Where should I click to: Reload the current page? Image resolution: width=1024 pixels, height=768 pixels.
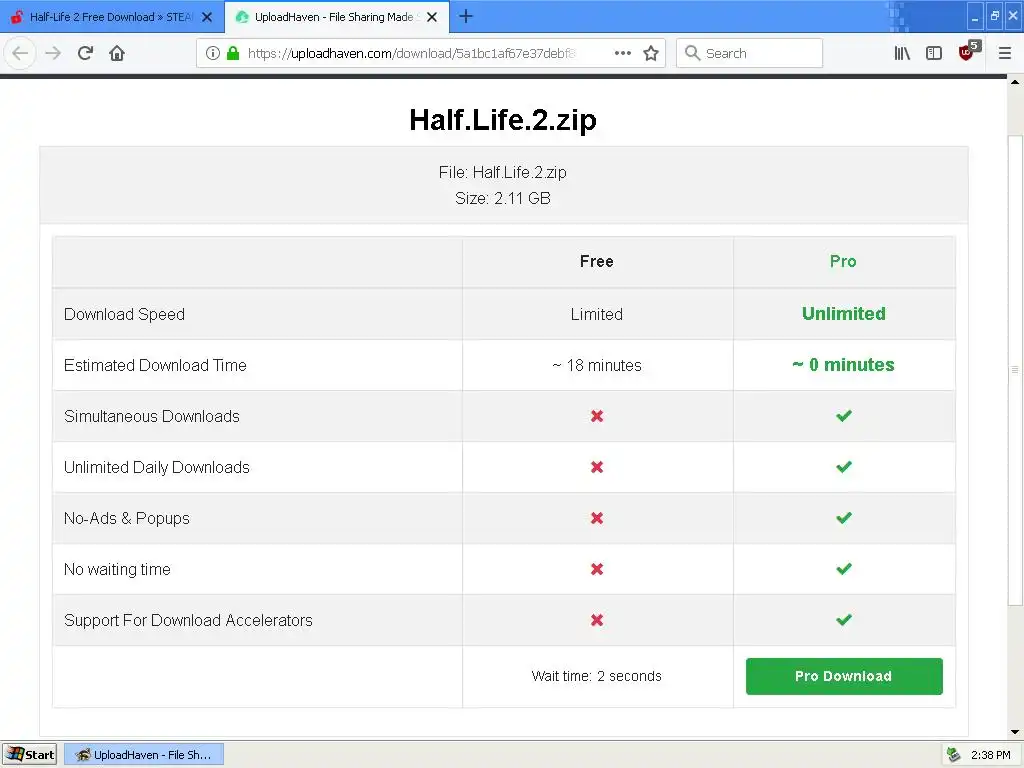coord(86,53)
